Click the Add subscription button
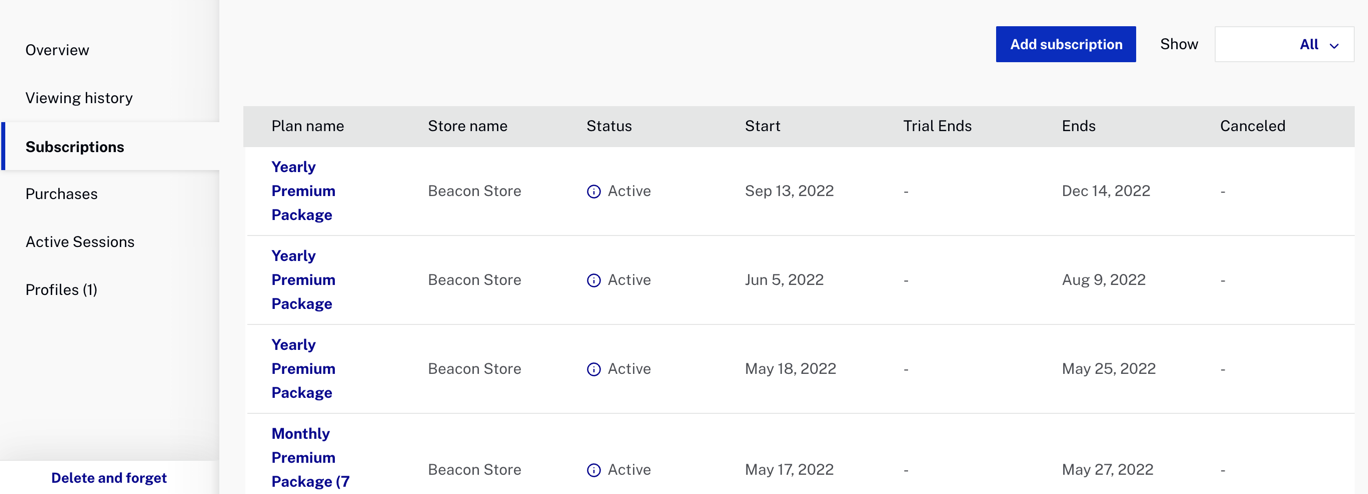The image size is (1368, 494). pyautogui.click(x=1065, y=45)
